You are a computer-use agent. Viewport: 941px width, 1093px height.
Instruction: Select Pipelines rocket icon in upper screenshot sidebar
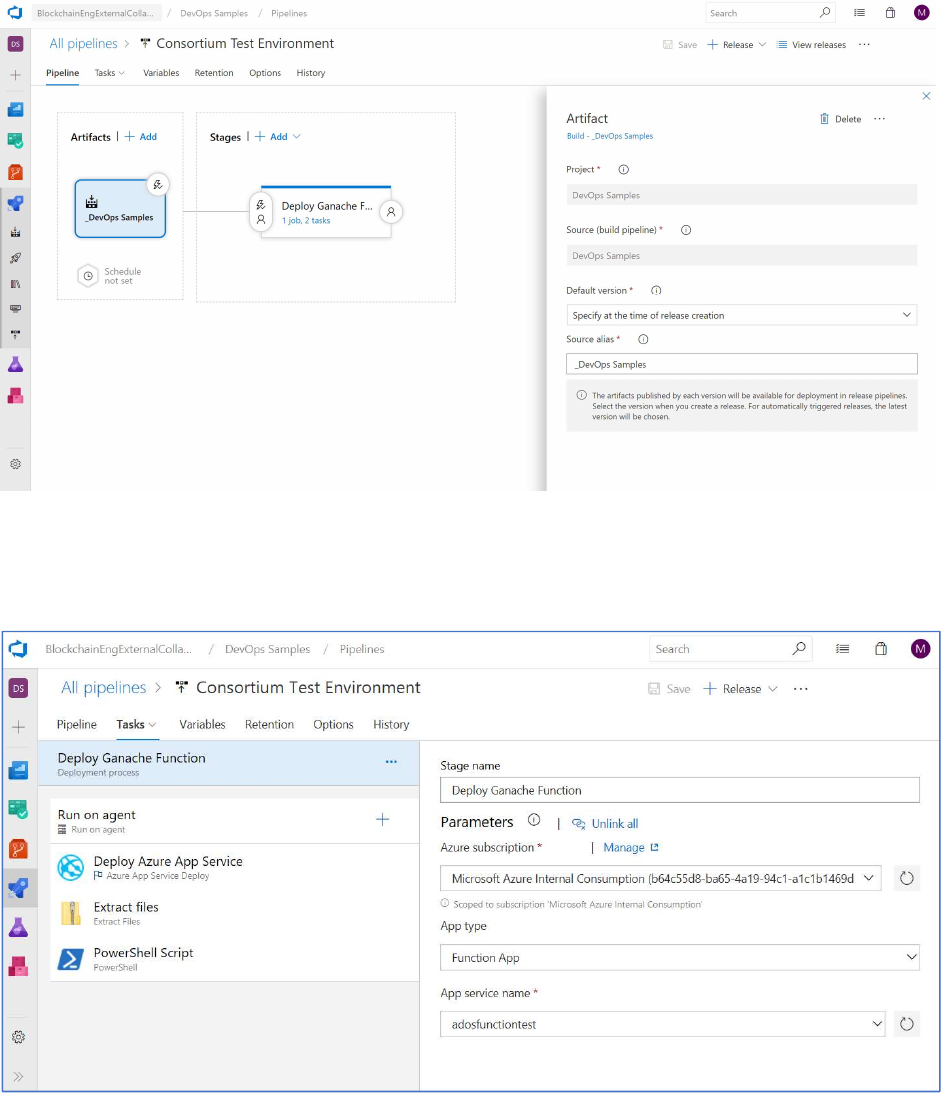pyautogui.click(x=15, y=203)
